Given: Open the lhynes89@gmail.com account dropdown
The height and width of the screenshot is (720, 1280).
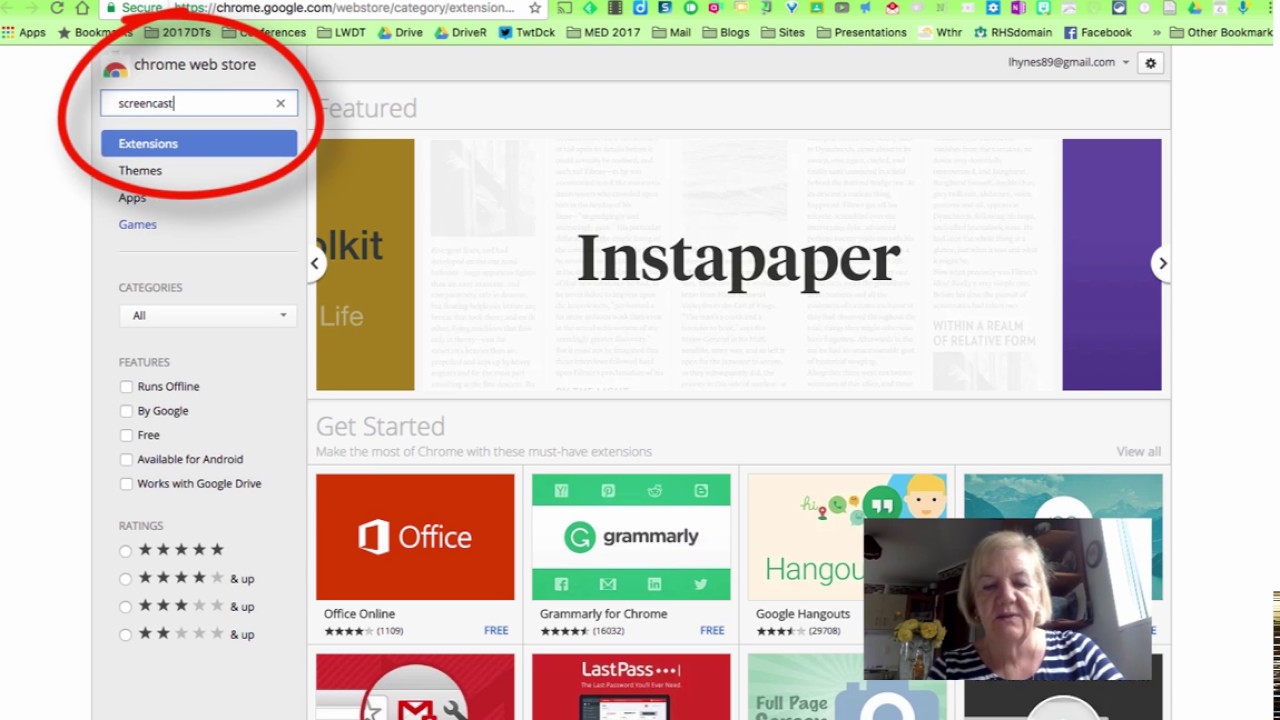Looking at the screenshot, I should 1068,62.
